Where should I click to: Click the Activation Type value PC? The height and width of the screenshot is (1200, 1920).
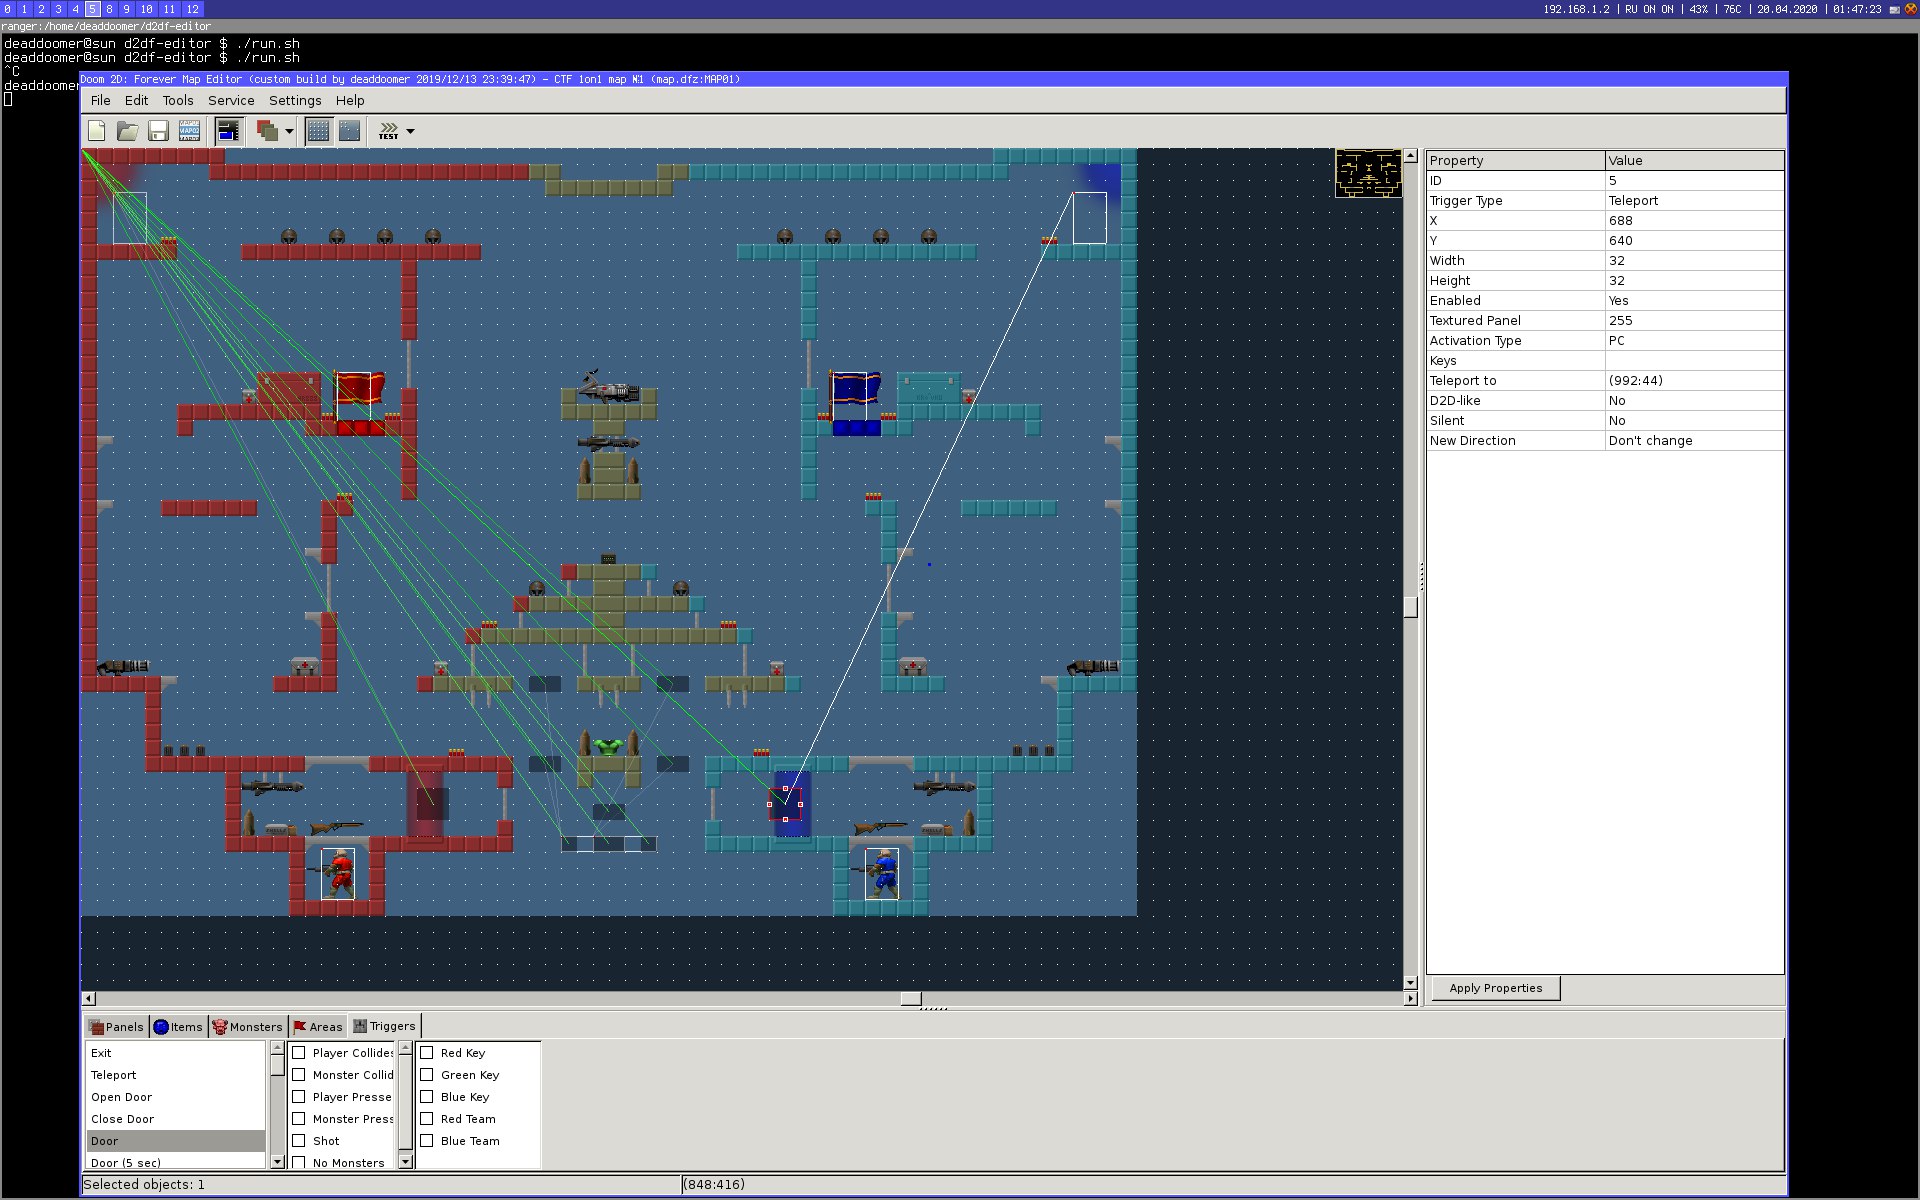click(x=1694, y=341)
